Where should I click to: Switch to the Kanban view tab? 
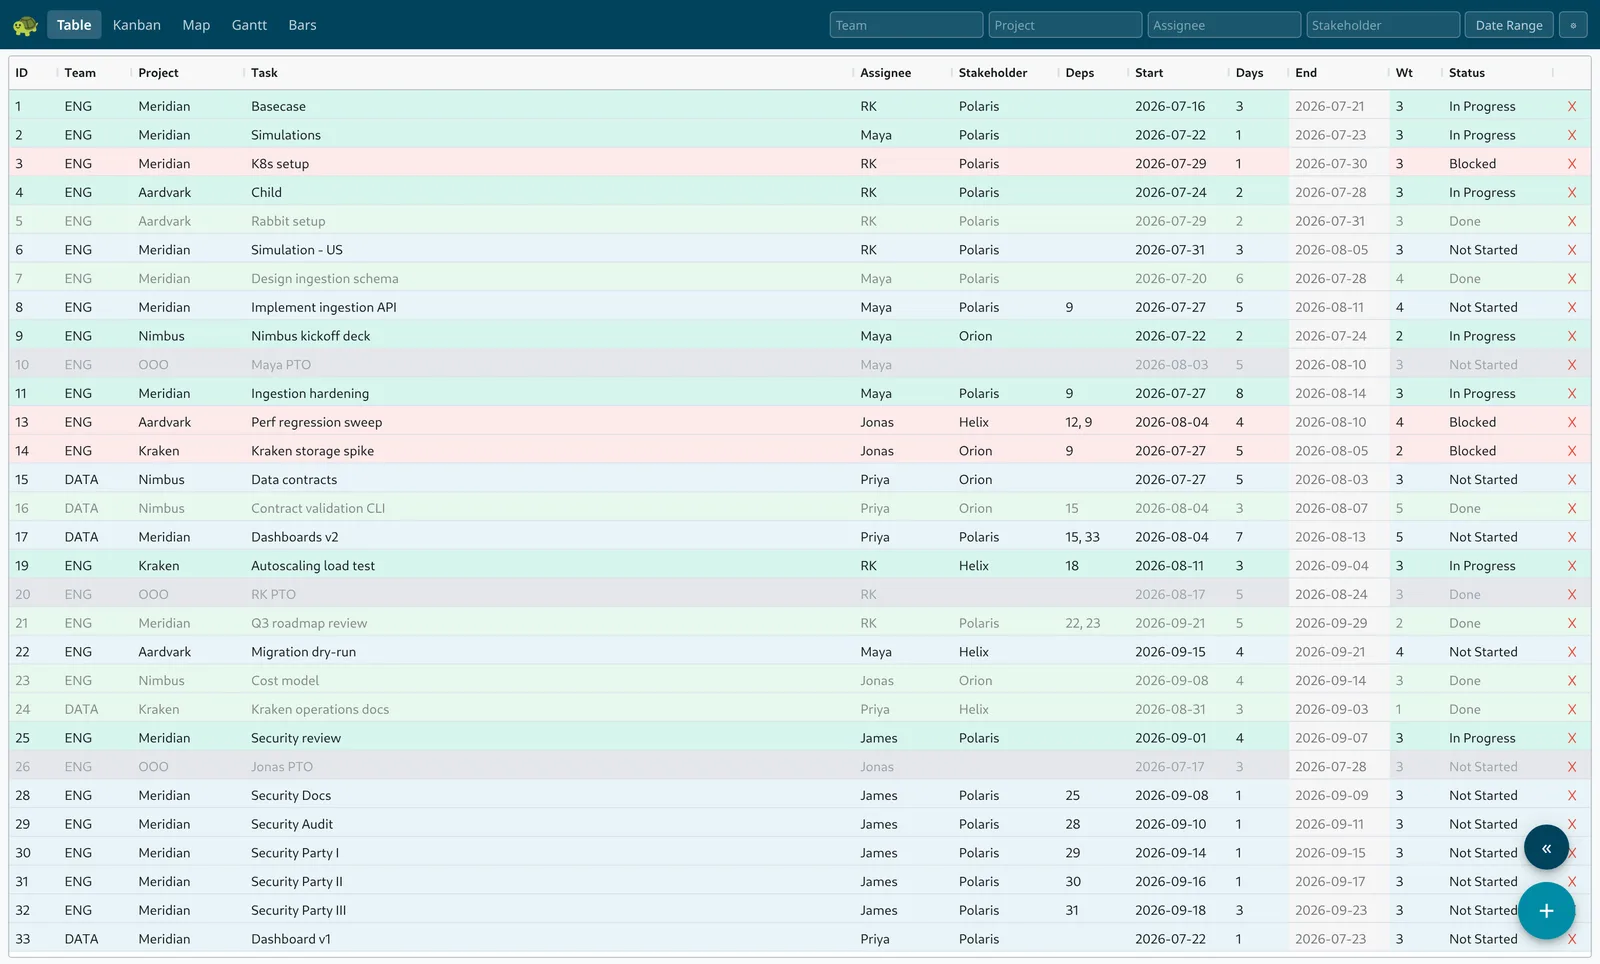coord(137,25)
